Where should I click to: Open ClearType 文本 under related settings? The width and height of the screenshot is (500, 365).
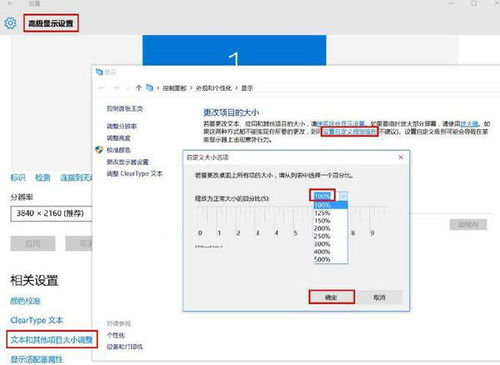click(x=37, y=320)
